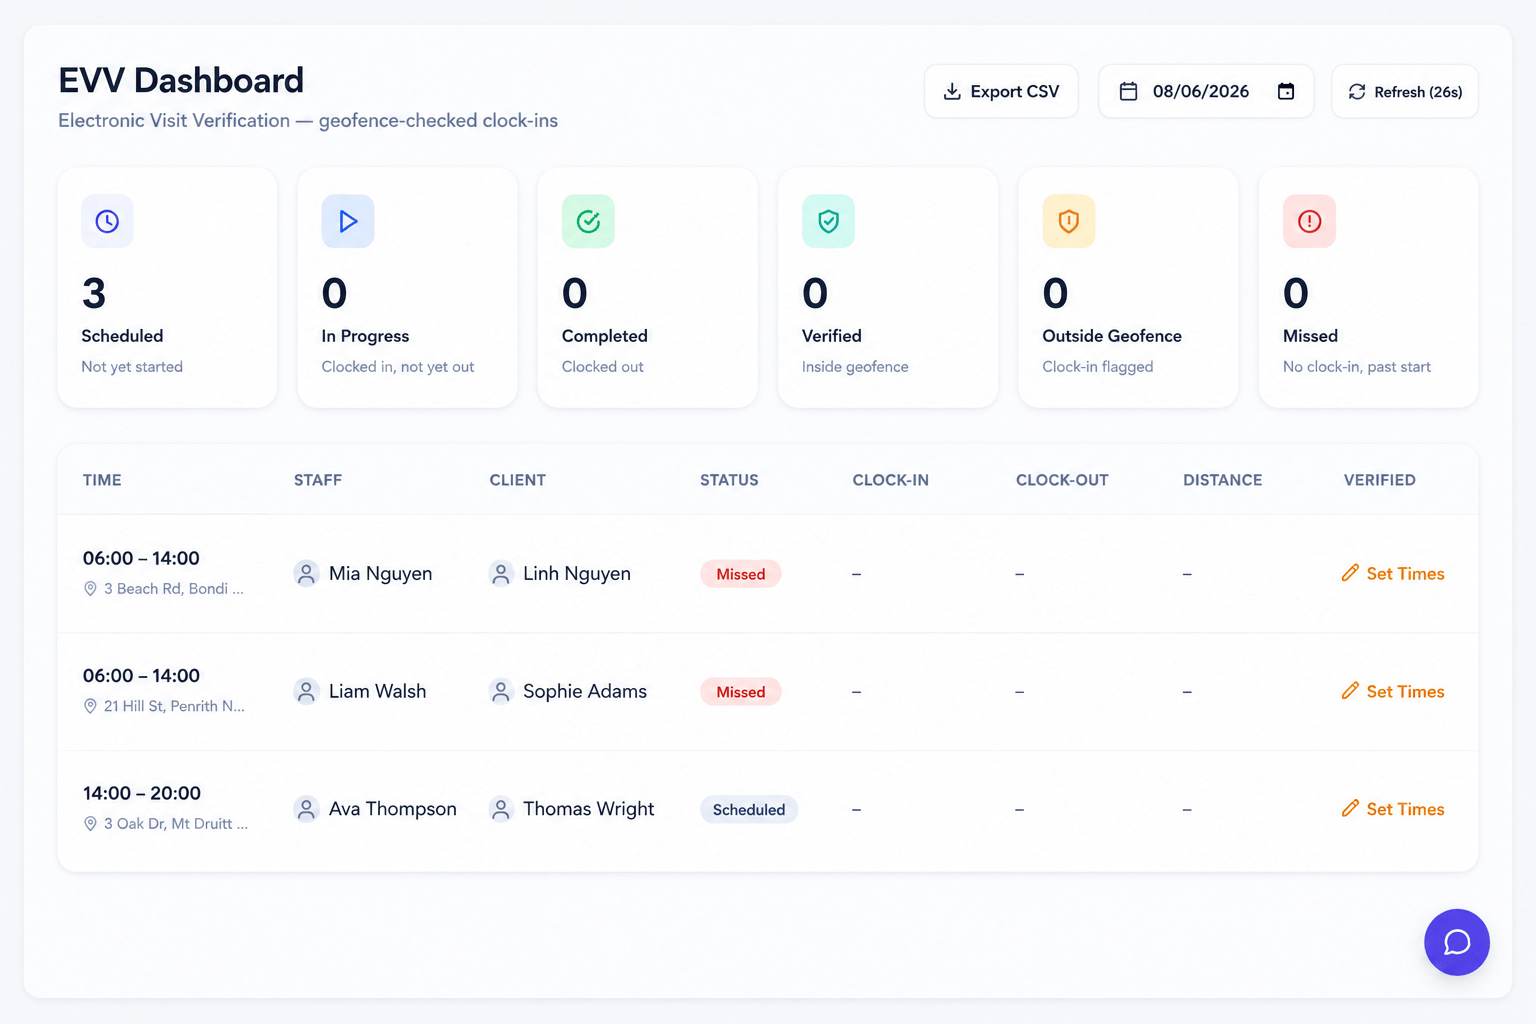This screenshot has height=1024, width=1536.
Task: Click the 3 Oak Dr, Mt Druitt address
Action: 176,824
